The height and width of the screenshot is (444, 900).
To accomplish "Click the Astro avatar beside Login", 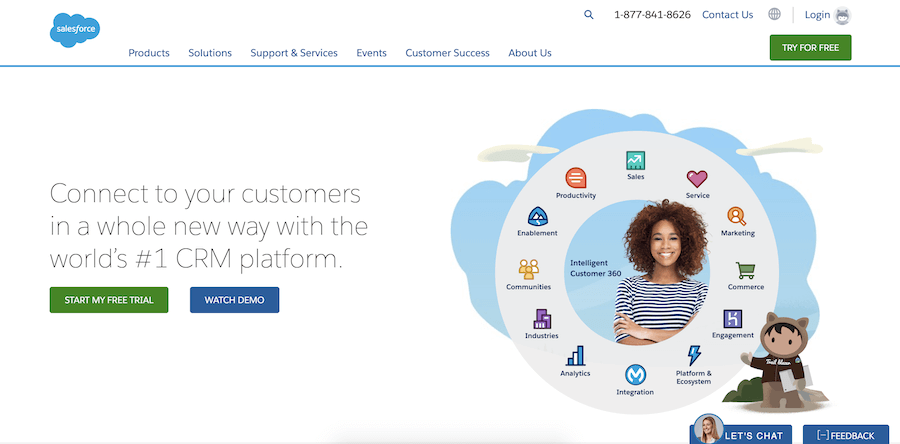I will tap(842, 15).
